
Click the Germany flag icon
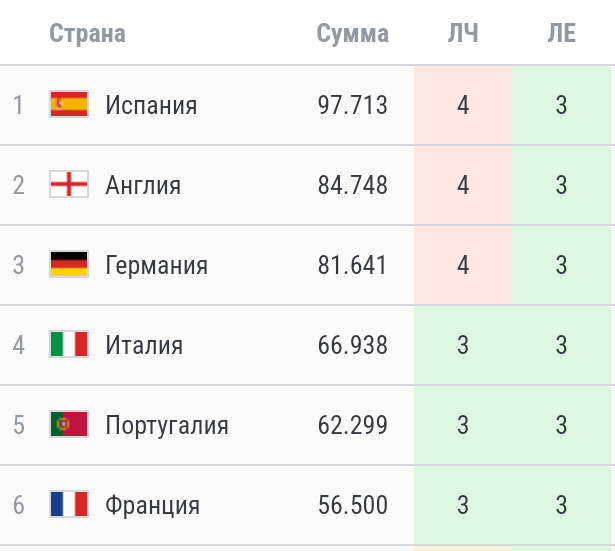69,264
